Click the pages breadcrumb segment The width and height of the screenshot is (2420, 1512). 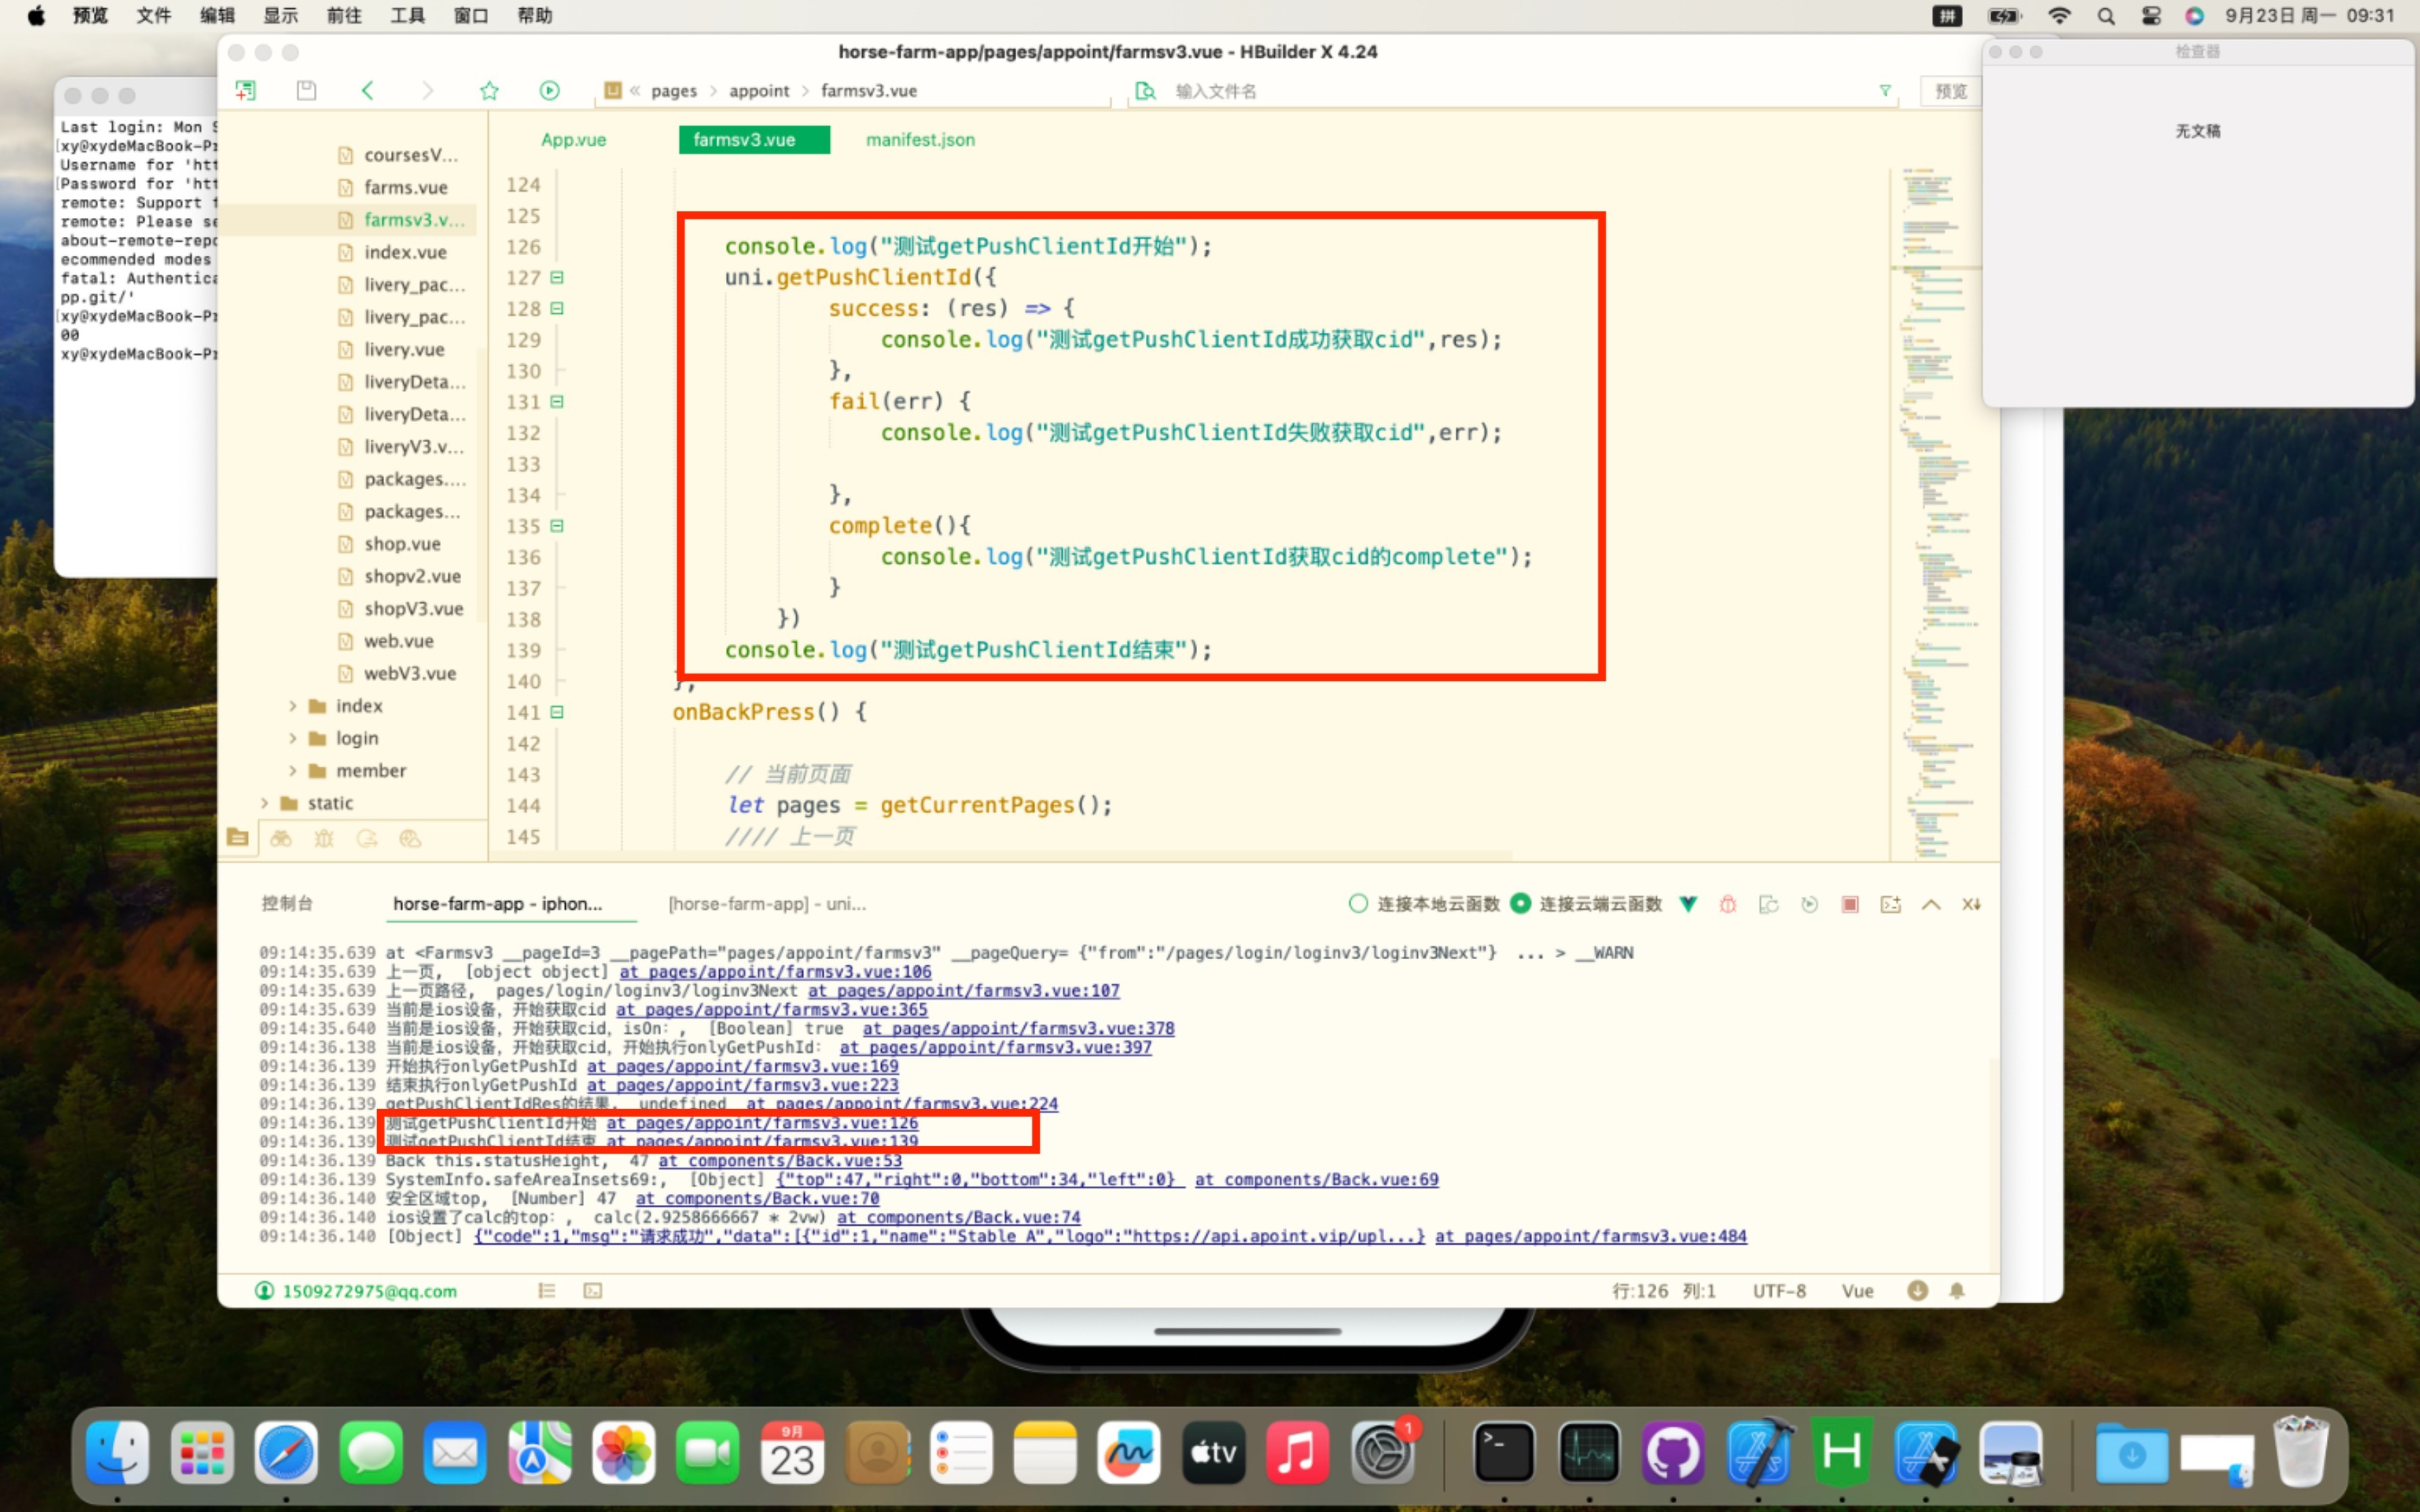pyautogui.click(x=674, y=91)
